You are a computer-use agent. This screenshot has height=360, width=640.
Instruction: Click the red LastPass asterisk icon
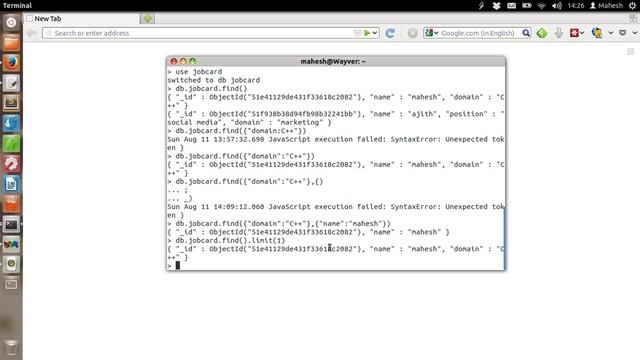pyautogui.click(x=574, y=33)
